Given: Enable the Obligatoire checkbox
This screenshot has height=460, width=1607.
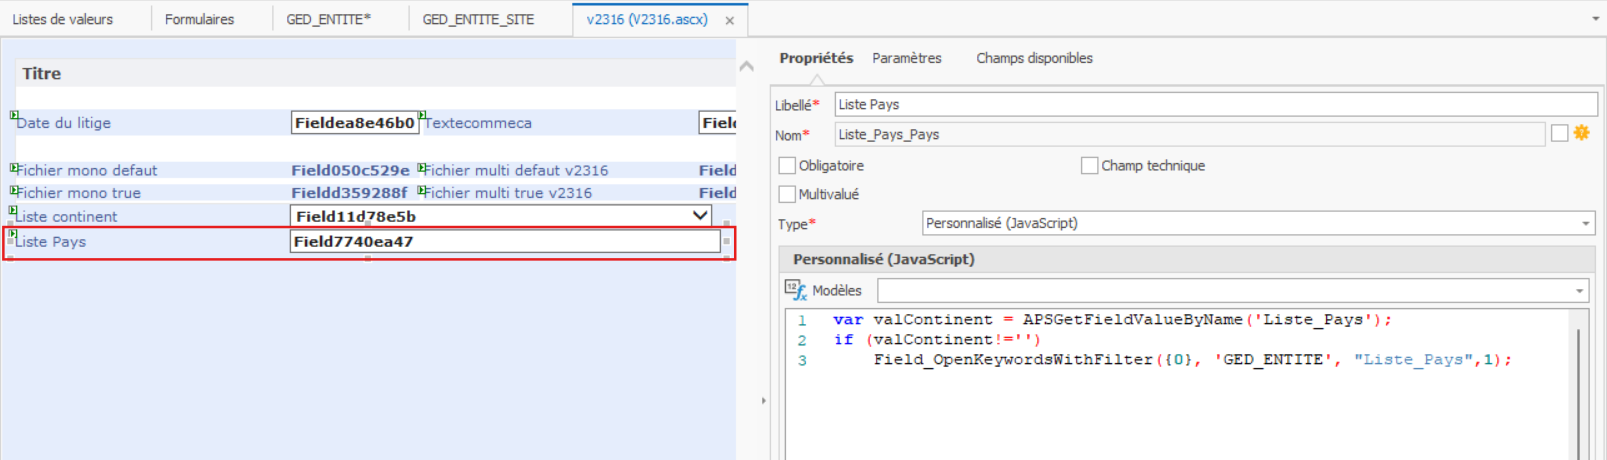Looking at the screenshot, I should click(787, 166).
